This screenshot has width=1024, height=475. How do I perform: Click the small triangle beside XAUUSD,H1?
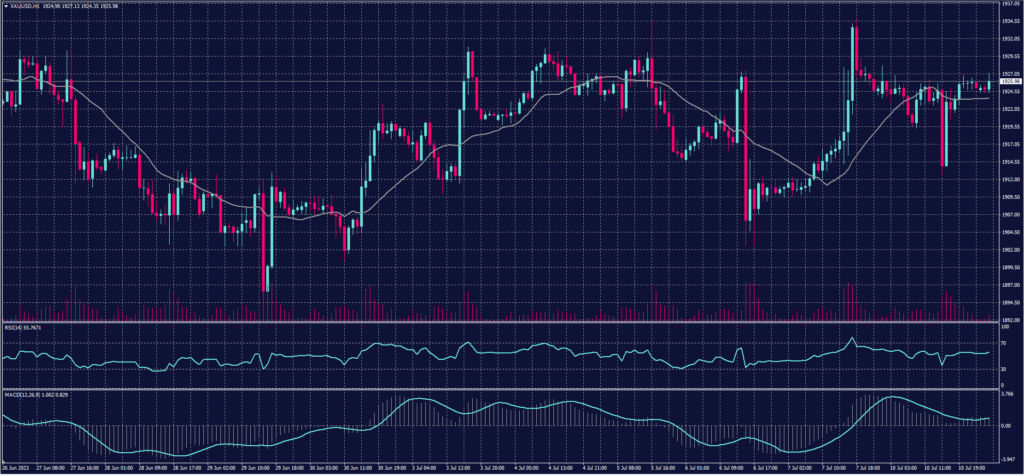(x=6, y=7)
